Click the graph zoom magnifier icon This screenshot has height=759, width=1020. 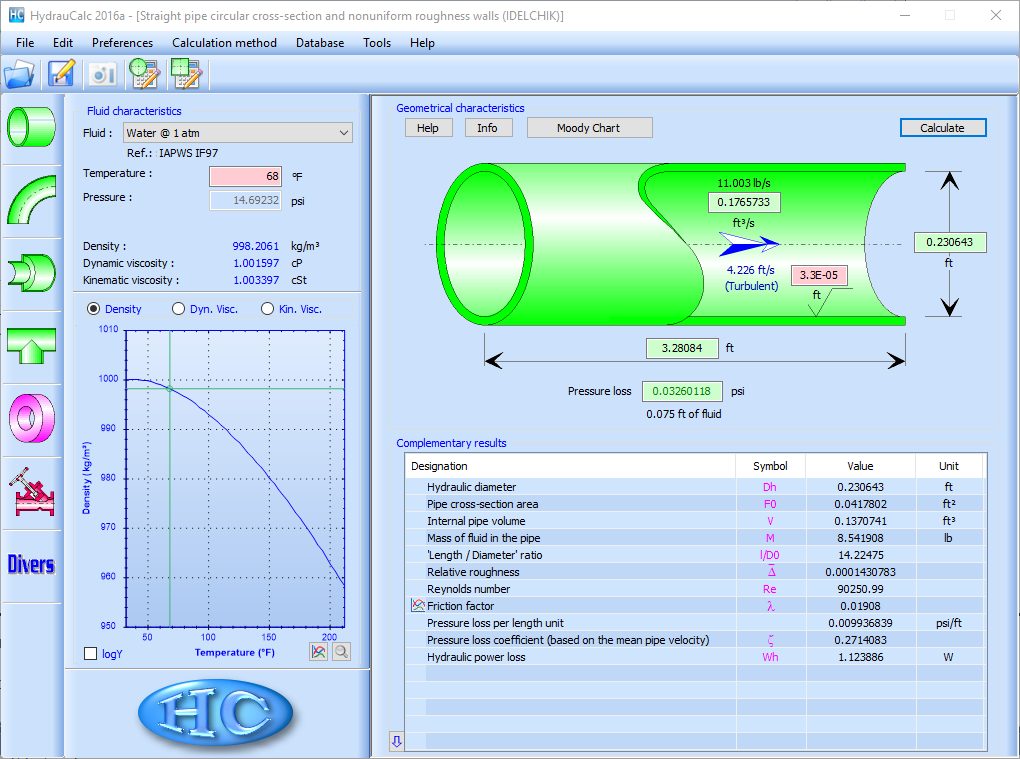tap(341, 651)
